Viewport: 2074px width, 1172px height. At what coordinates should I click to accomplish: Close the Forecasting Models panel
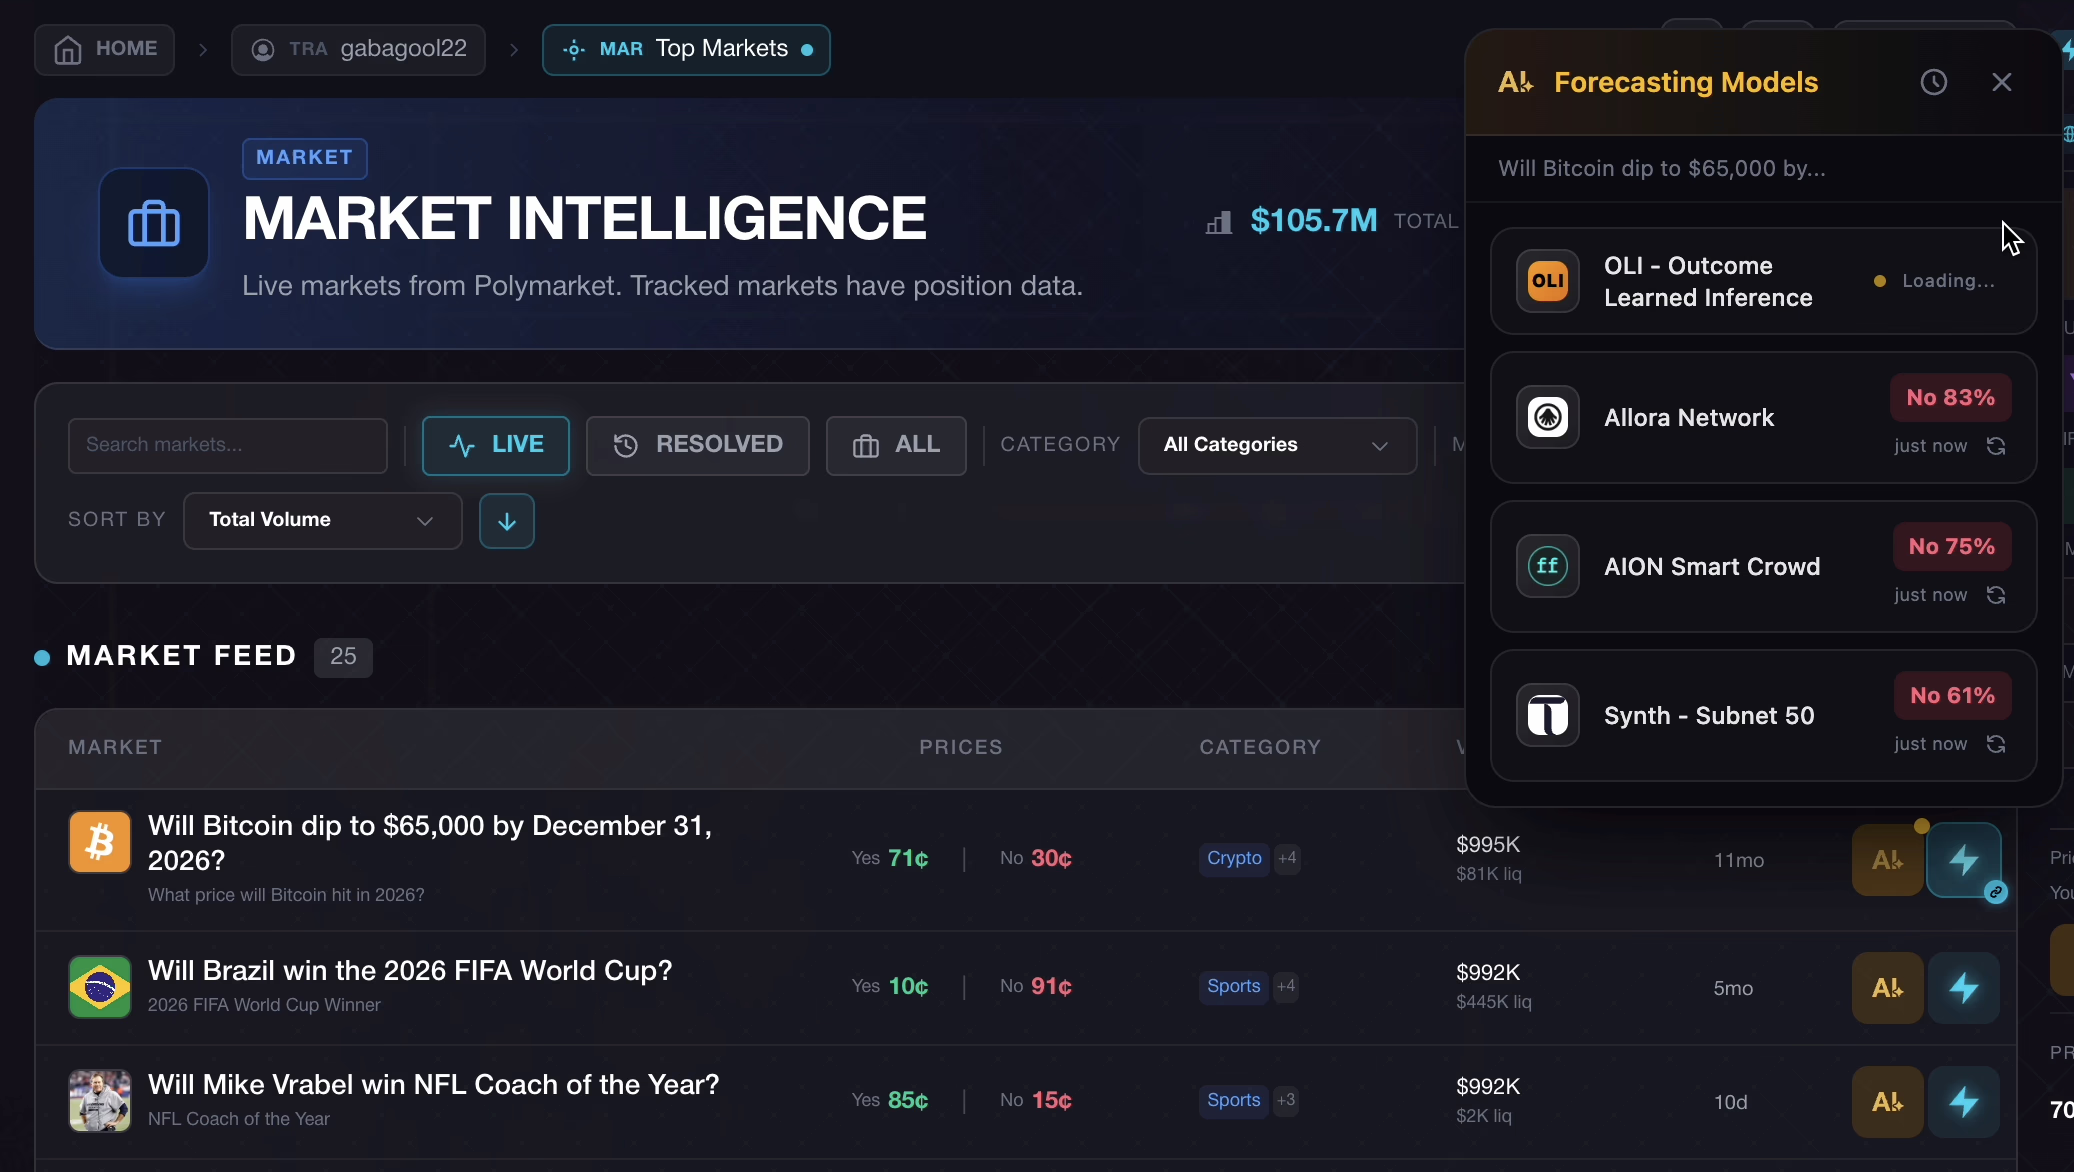coord(2001,82)
